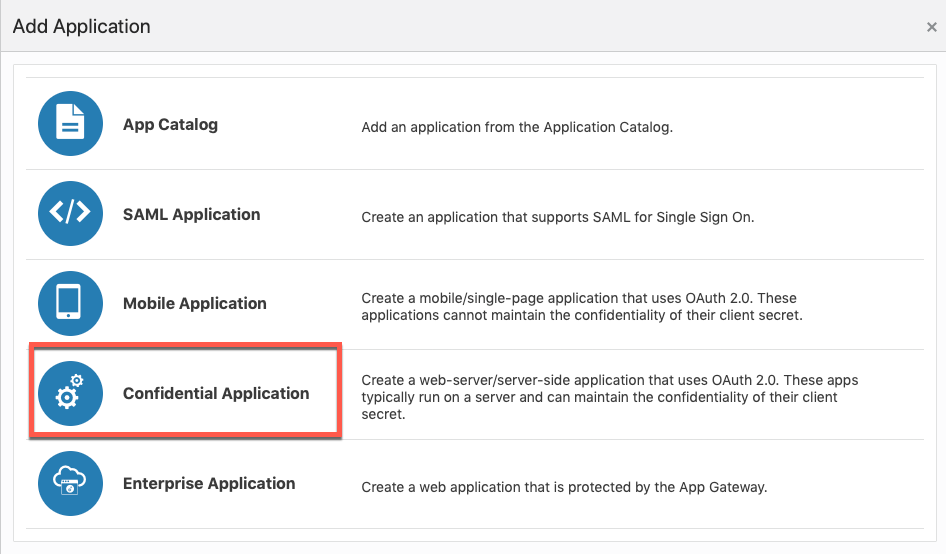Choose the Enterprise Application label
The width and height of the screenshot is (946, 554).
209,483
